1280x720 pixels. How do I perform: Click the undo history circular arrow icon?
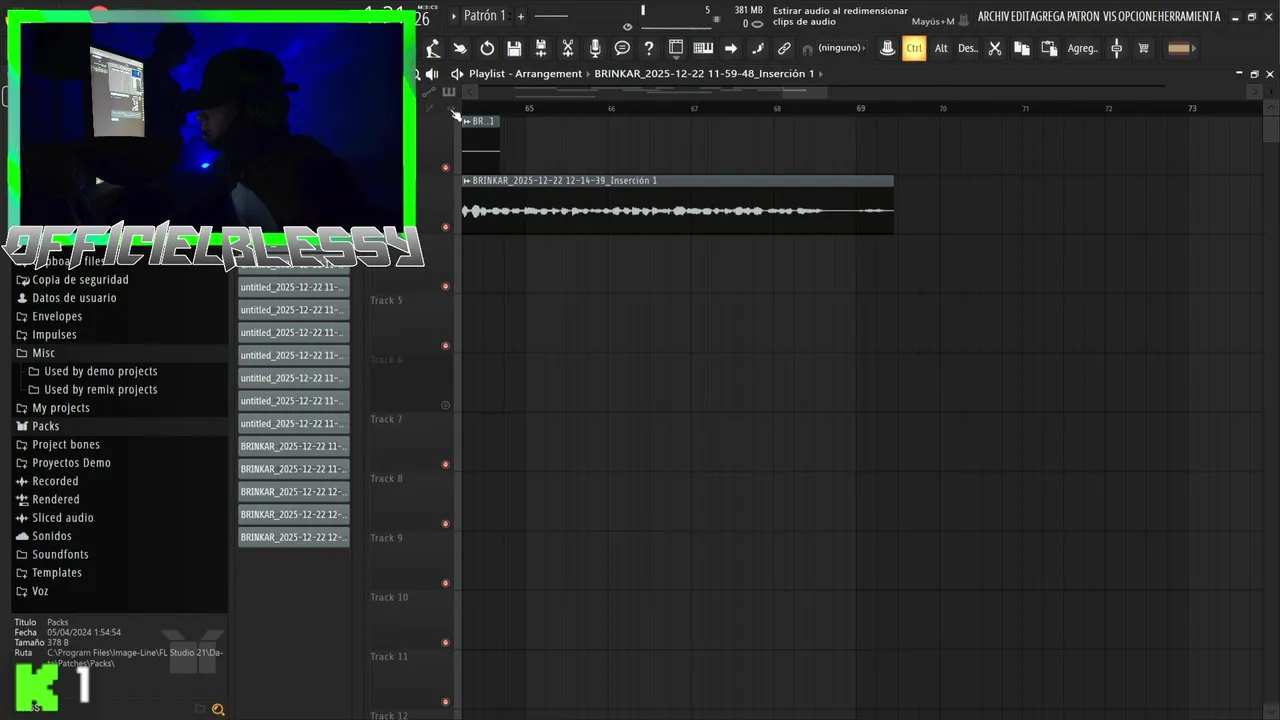point(487,48)
